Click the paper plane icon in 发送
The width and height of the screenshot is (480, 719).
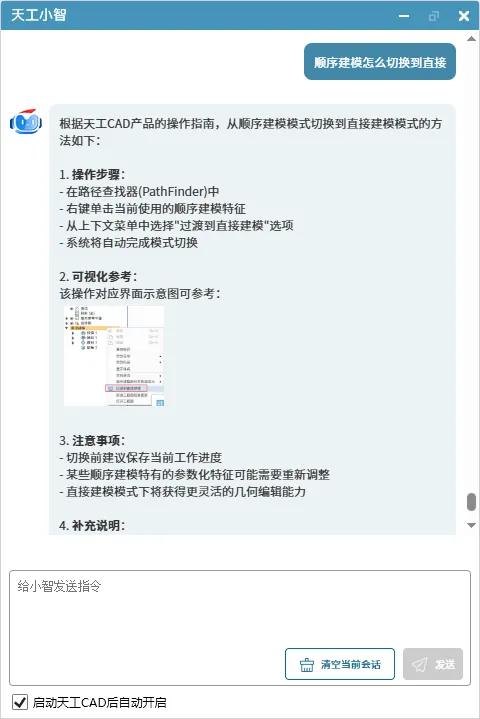[419, 664]
